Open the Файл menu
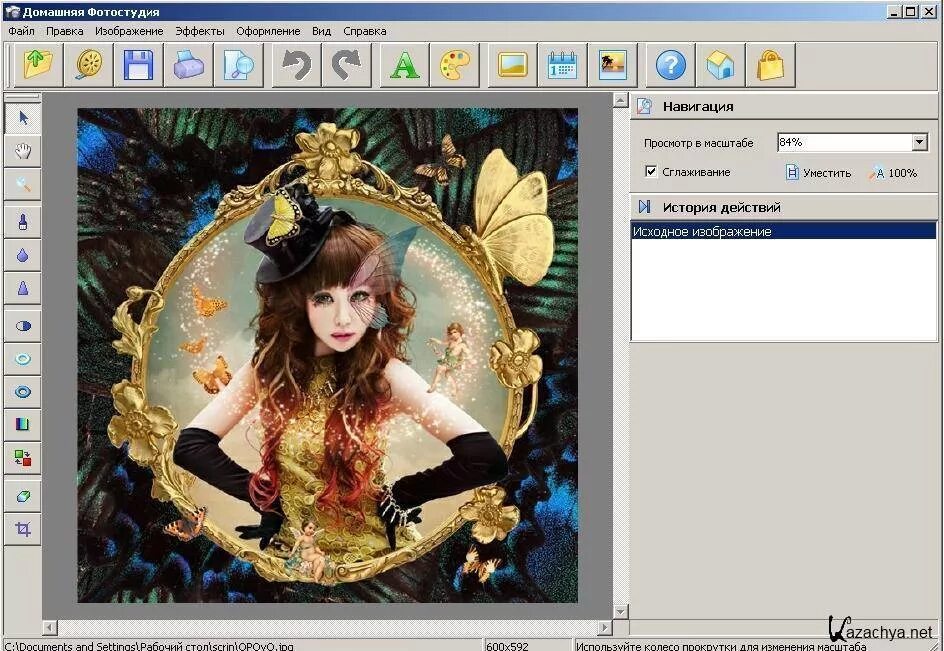The height and width of the screenshot is (651, 944). [21, 31]
